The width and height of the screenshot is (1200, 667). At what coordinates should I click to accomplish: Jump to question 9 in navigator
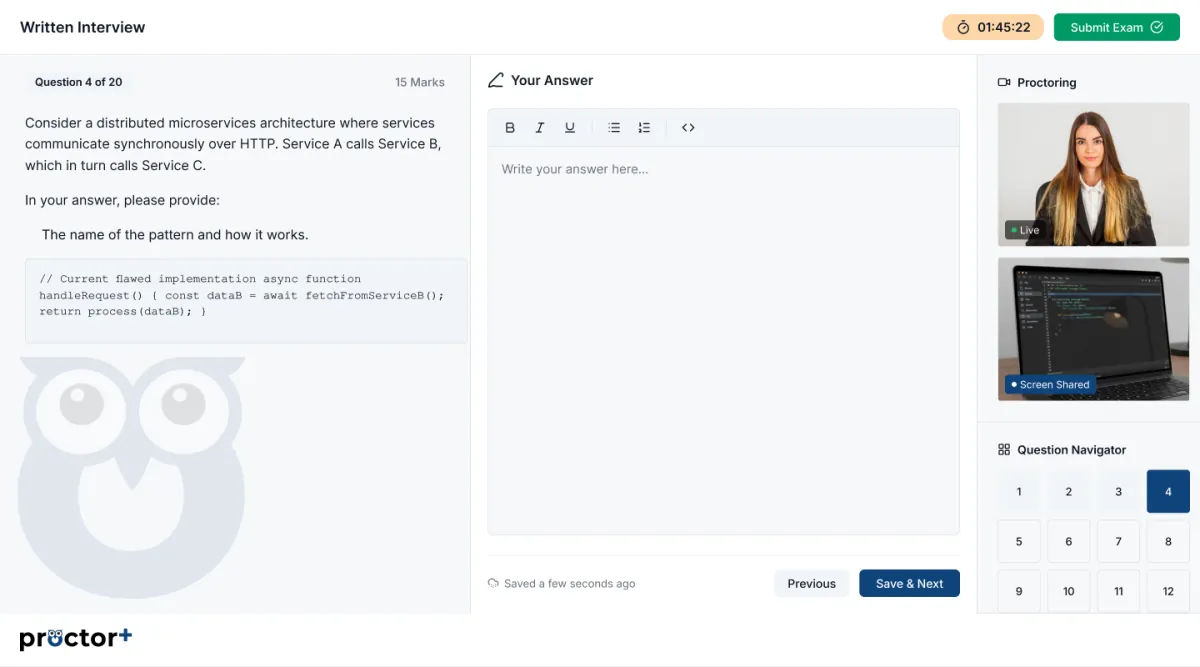1019,591
